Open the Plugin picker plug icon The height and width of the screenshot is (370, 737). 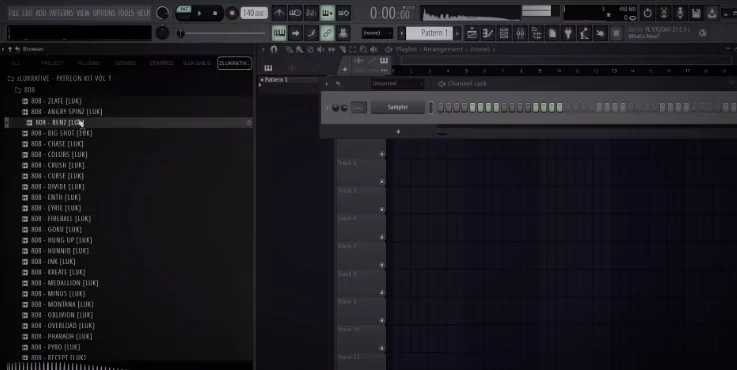(568, 33)
